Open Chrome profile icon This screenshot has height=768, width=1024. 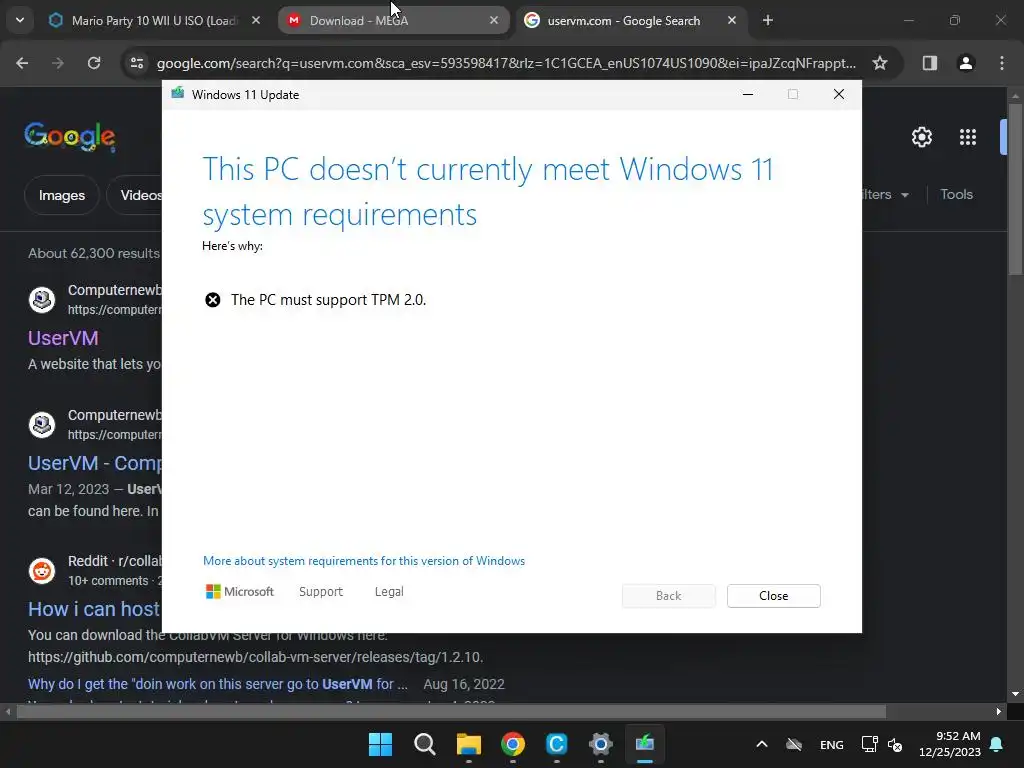[x=965, y=63]
